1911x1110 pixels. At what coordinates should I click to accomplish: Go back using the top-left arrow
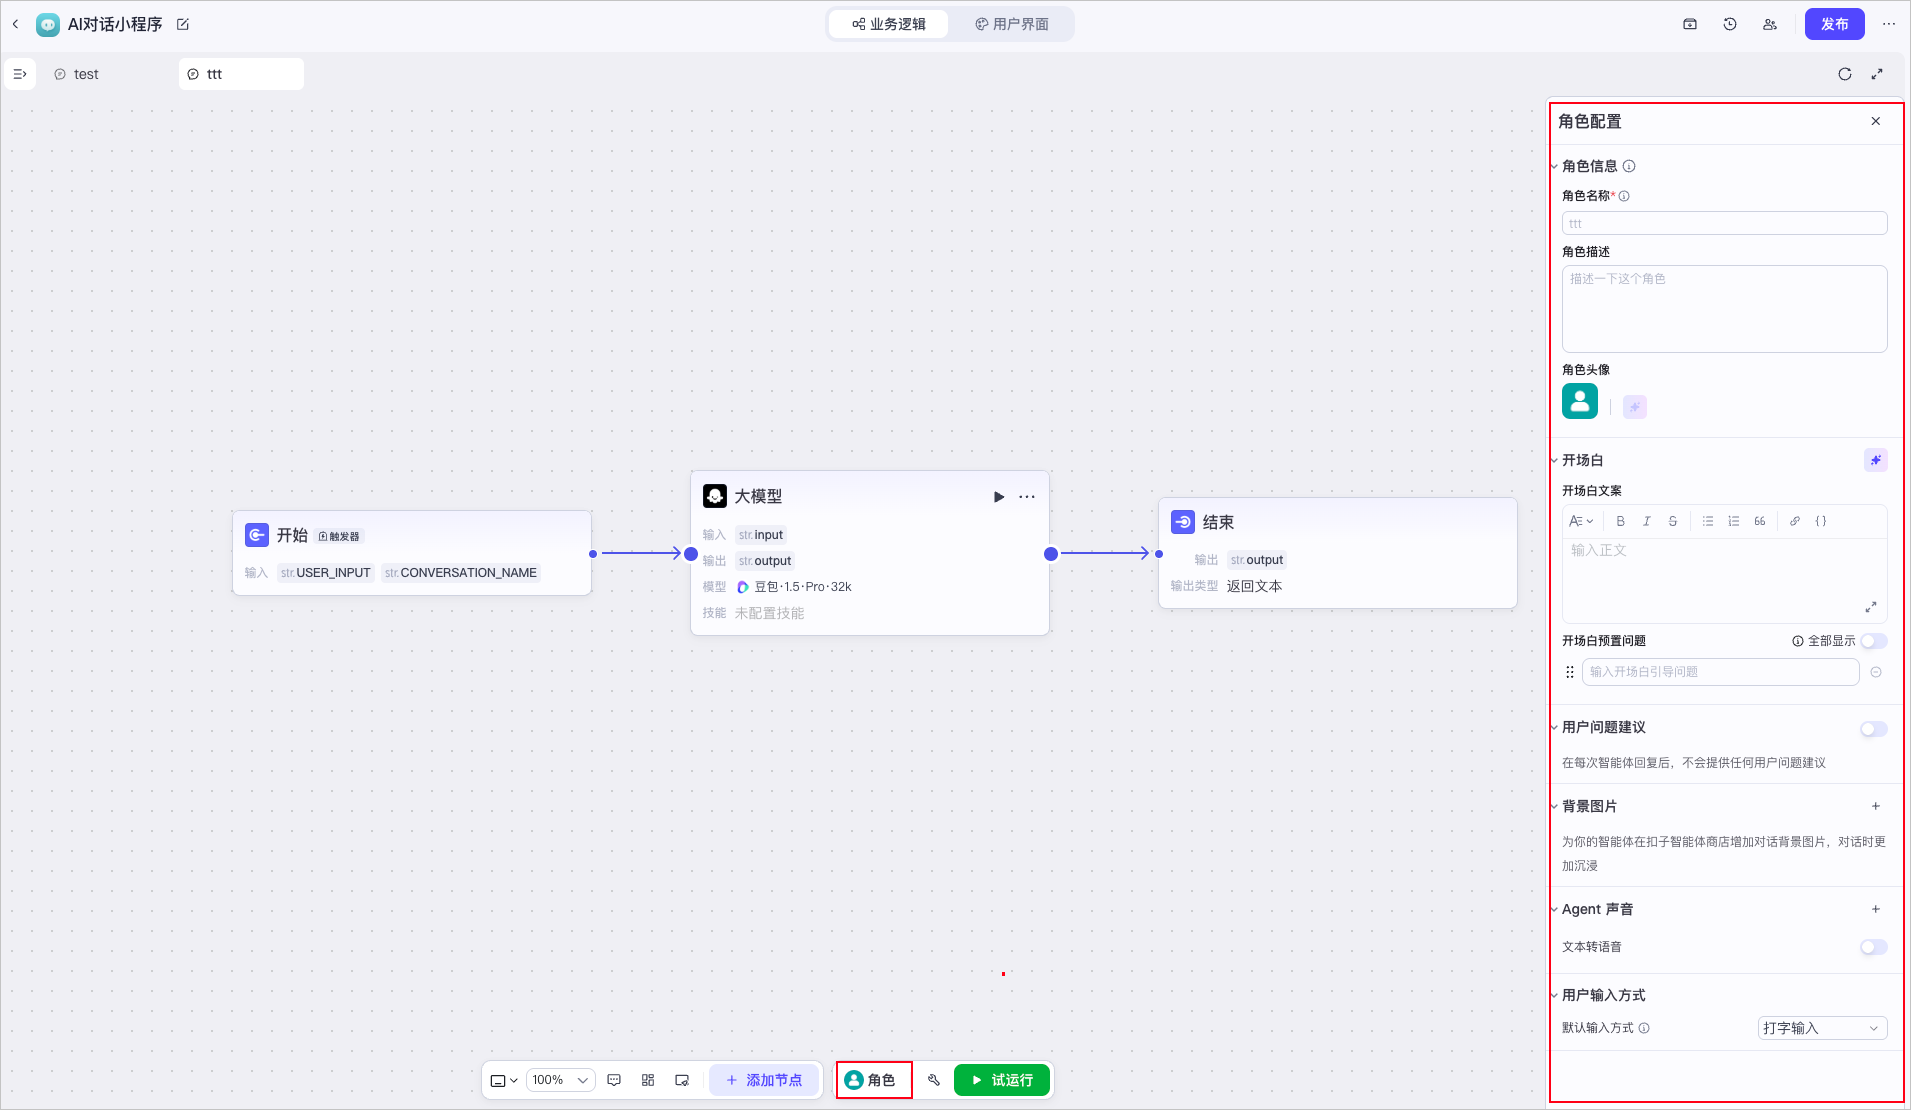tap(15, 24)
